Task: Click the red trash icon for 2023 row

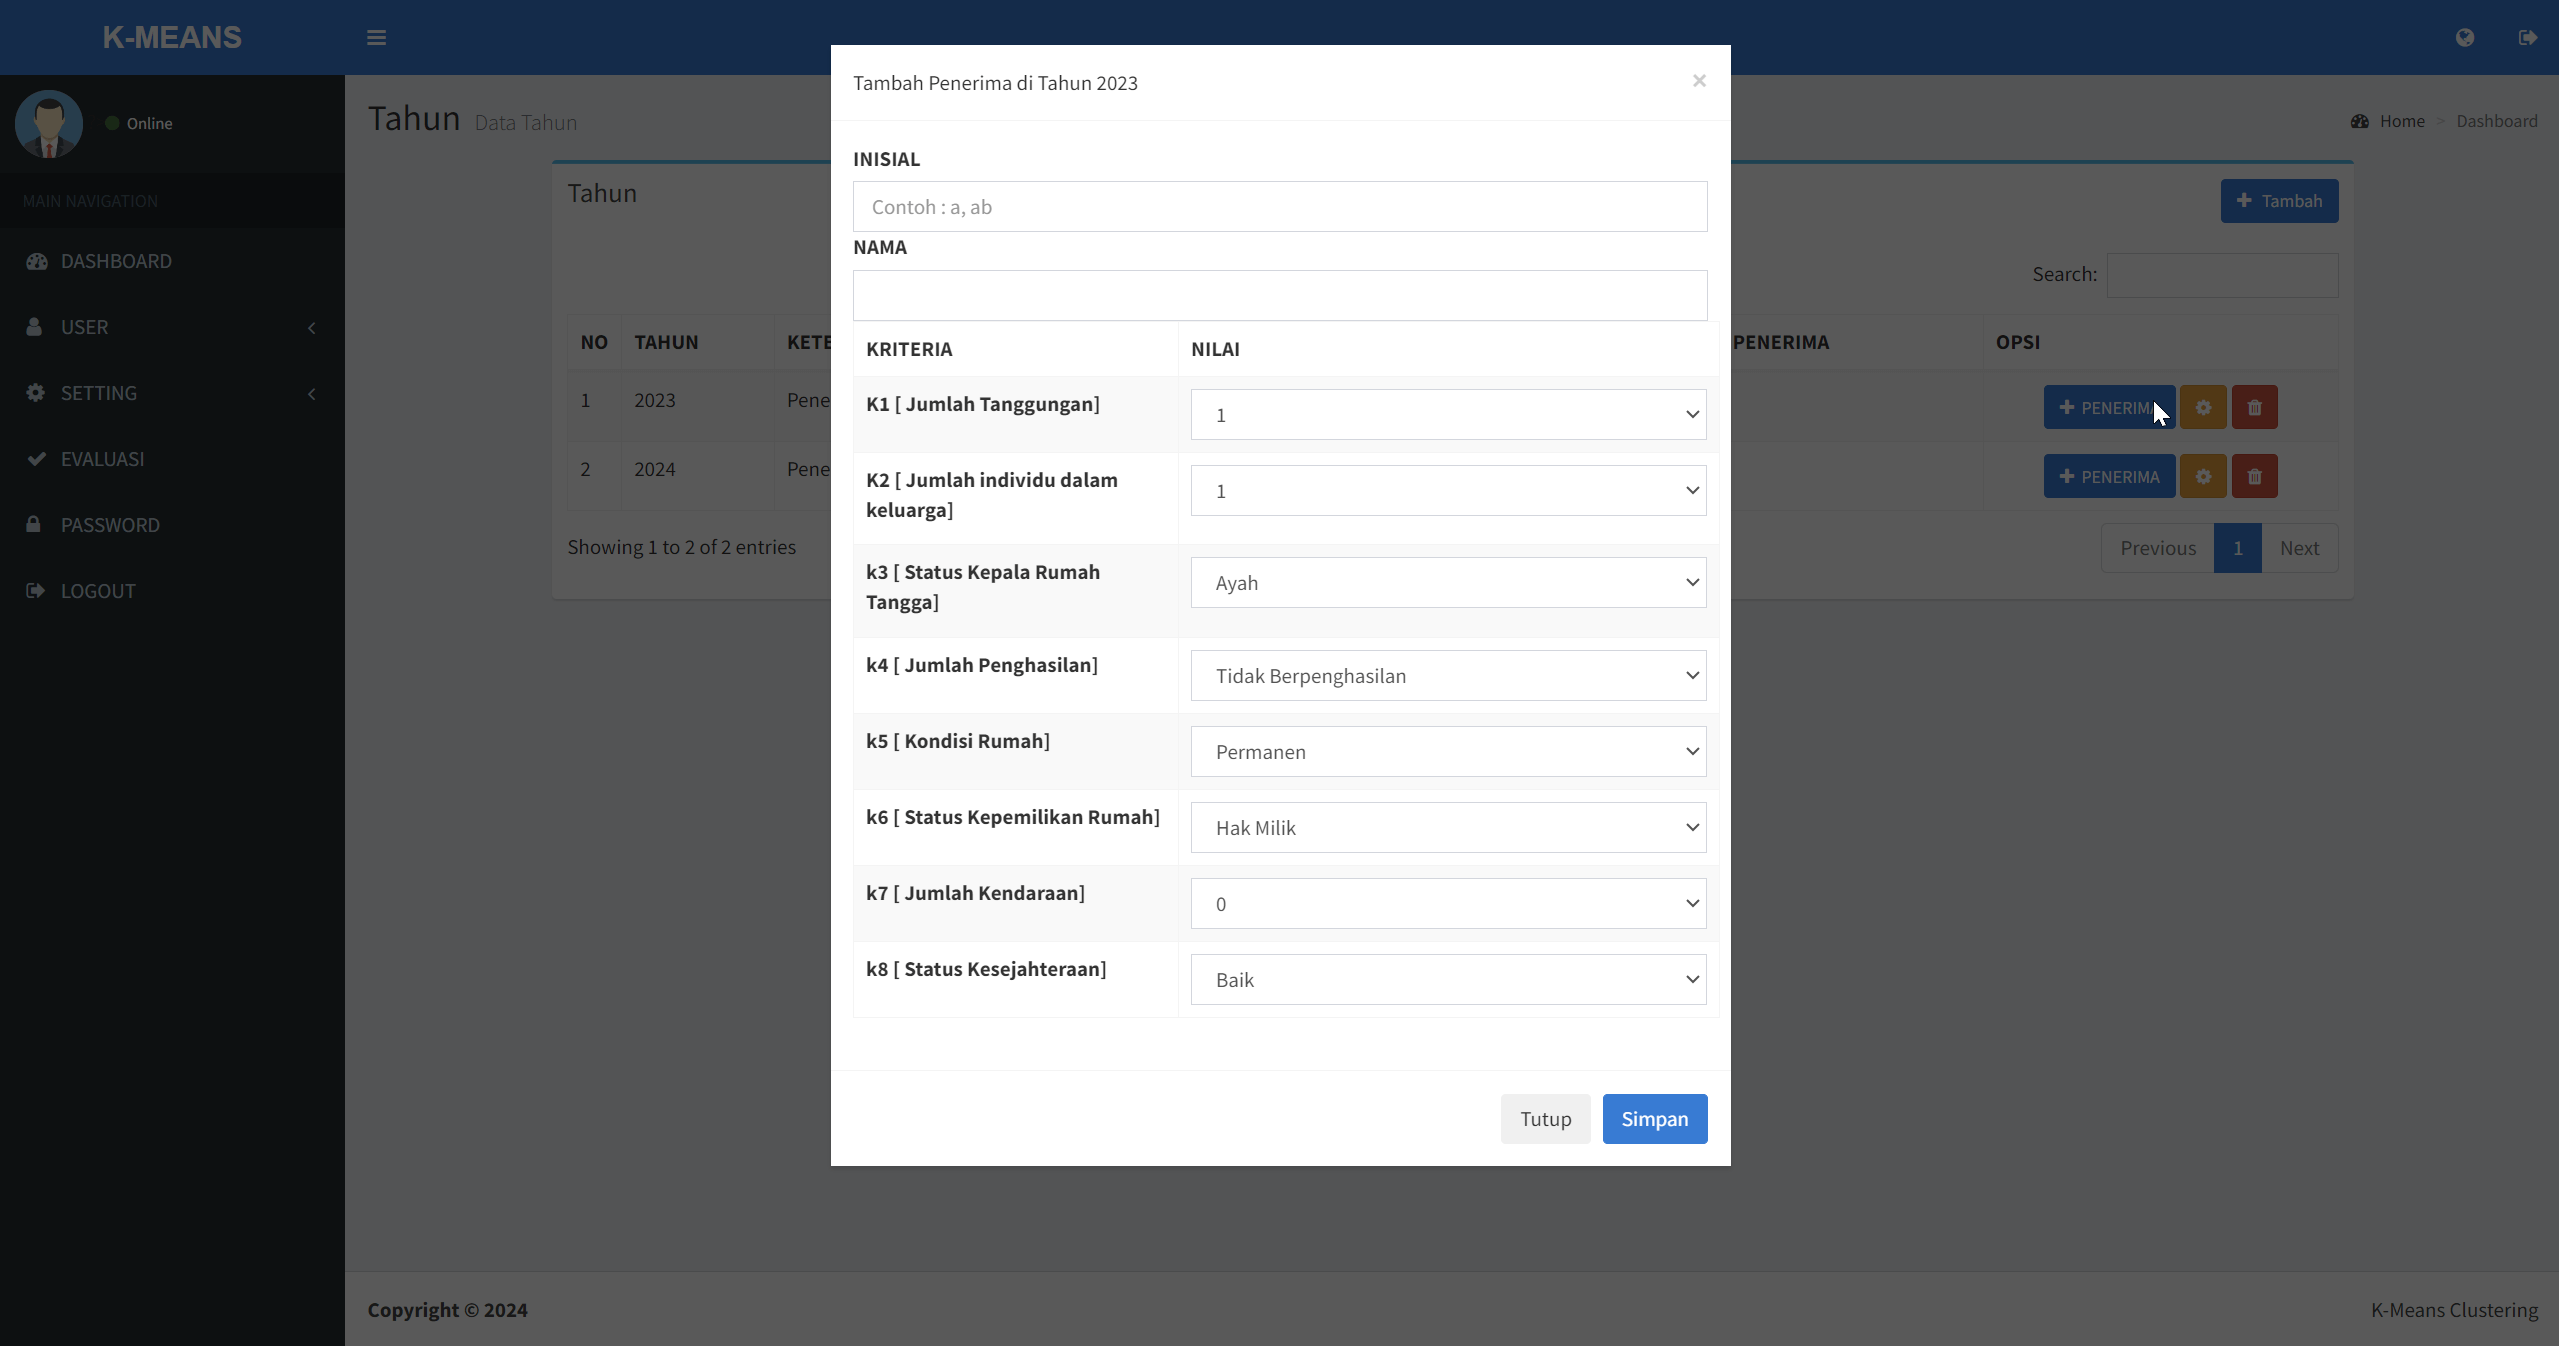Action: point(2254,408)
